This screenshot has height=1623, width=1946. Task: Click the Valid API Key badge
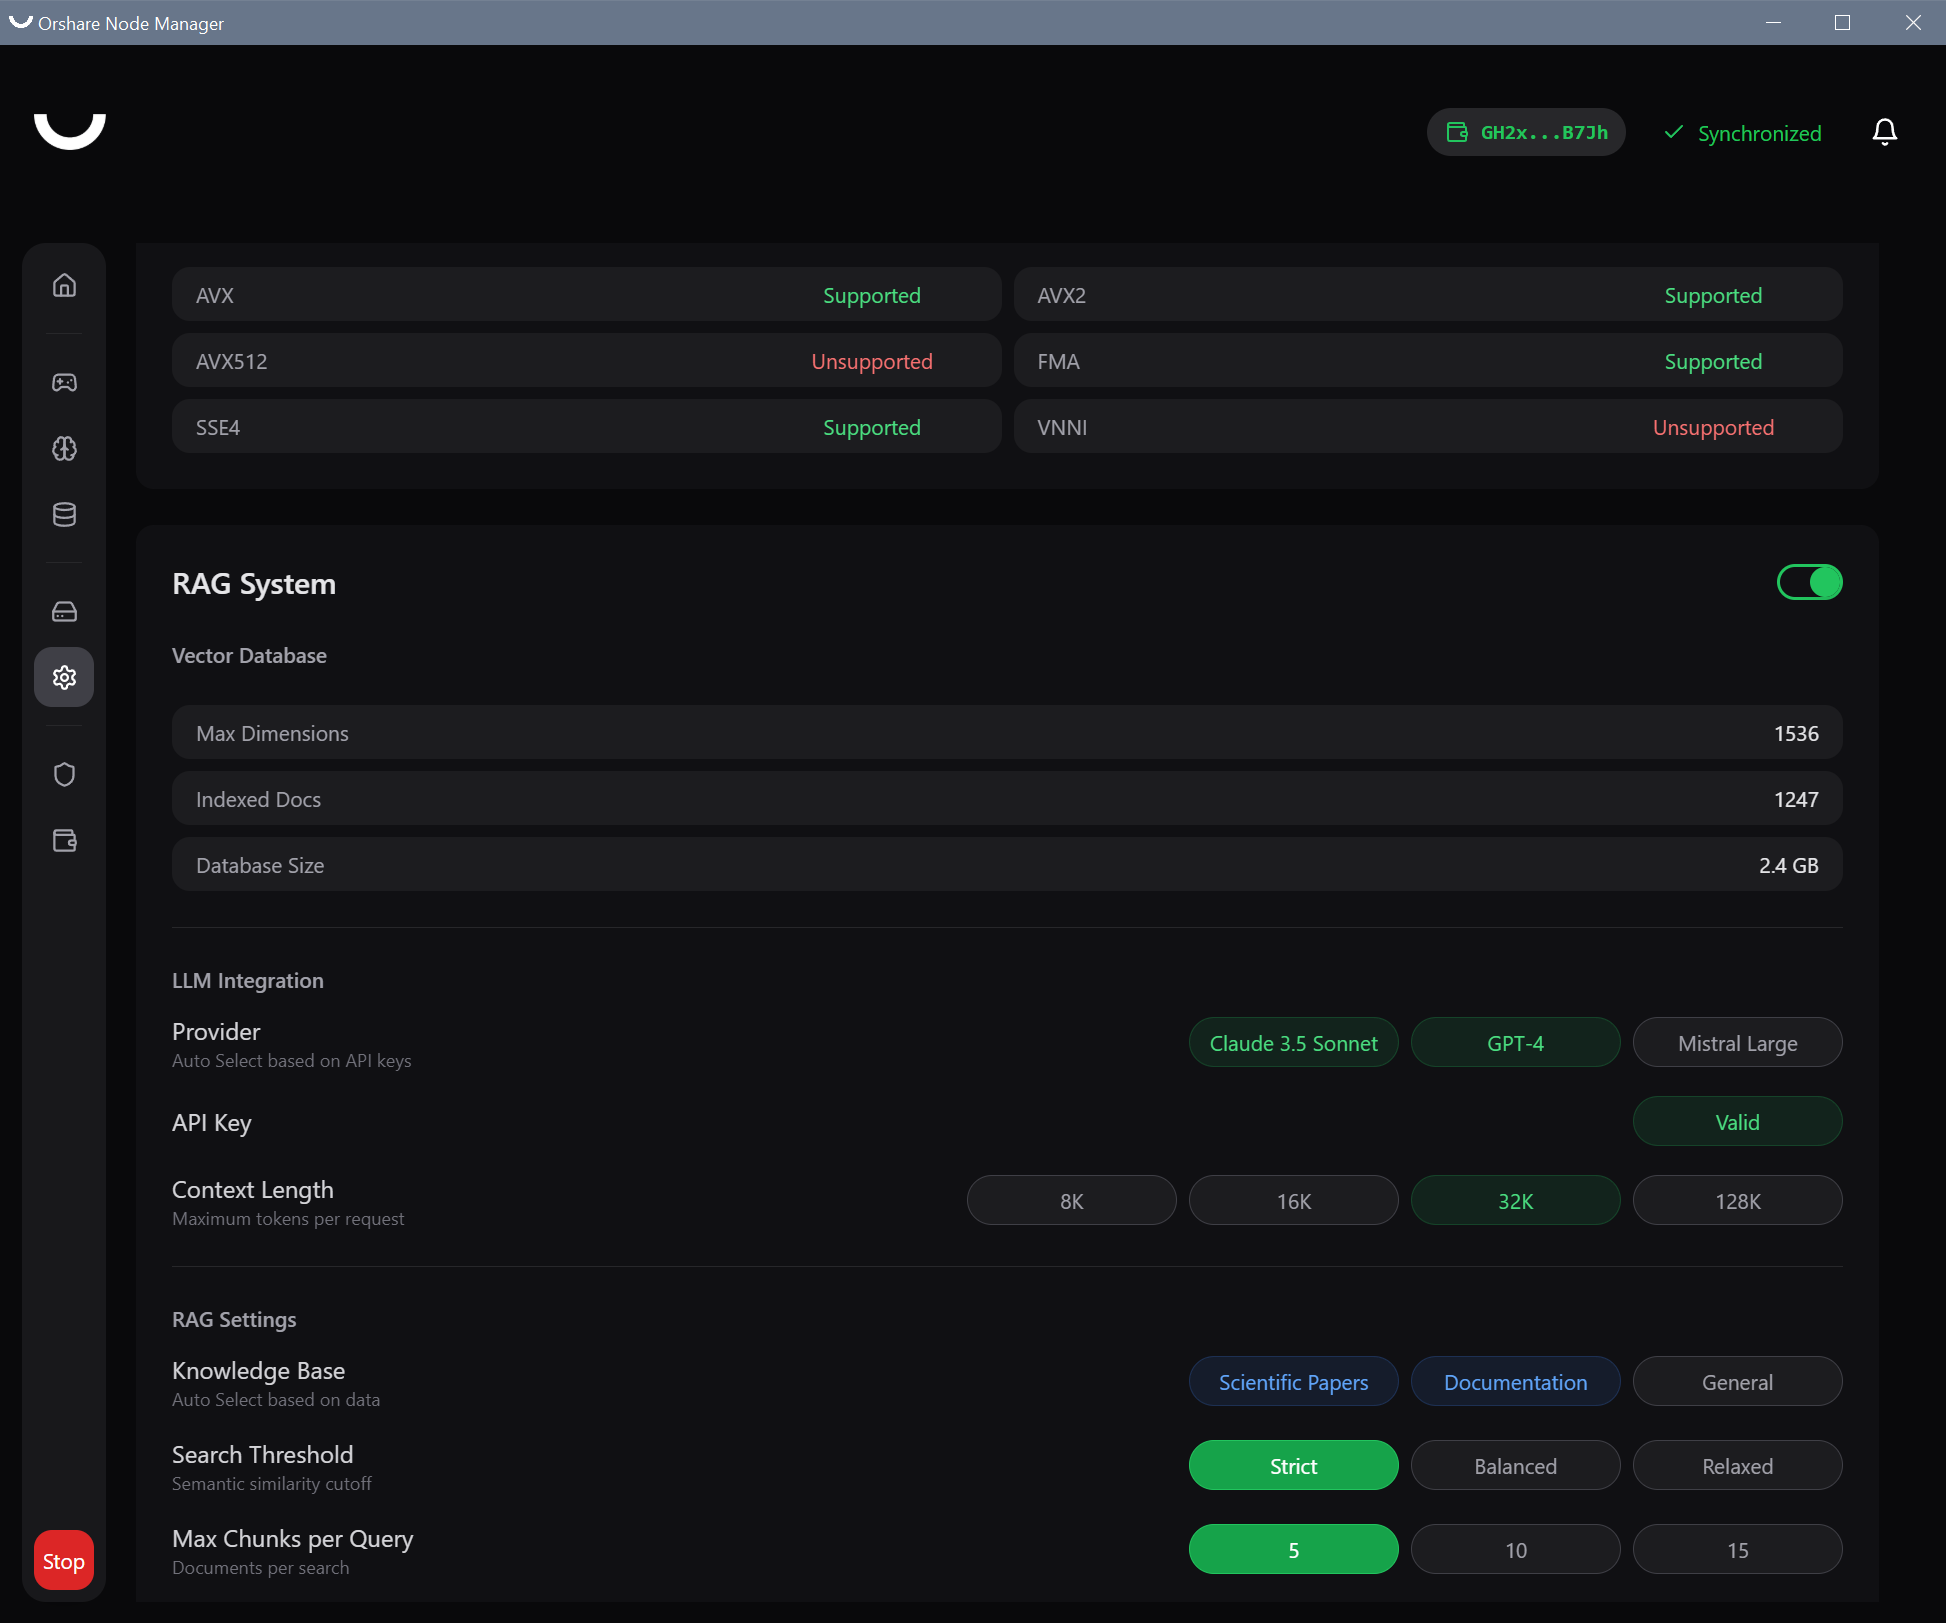[x=1737, y=1122]
